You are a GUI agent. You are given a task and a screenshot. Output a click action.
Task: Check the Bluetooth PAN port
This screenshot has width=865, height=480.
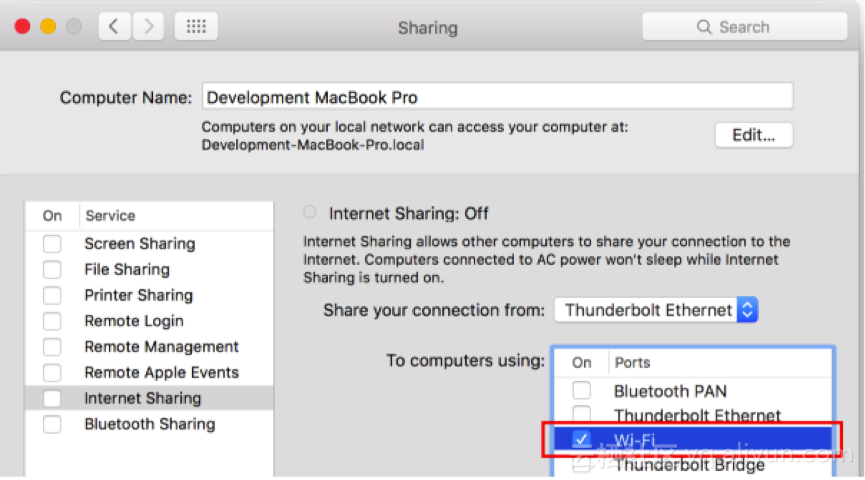581,391
